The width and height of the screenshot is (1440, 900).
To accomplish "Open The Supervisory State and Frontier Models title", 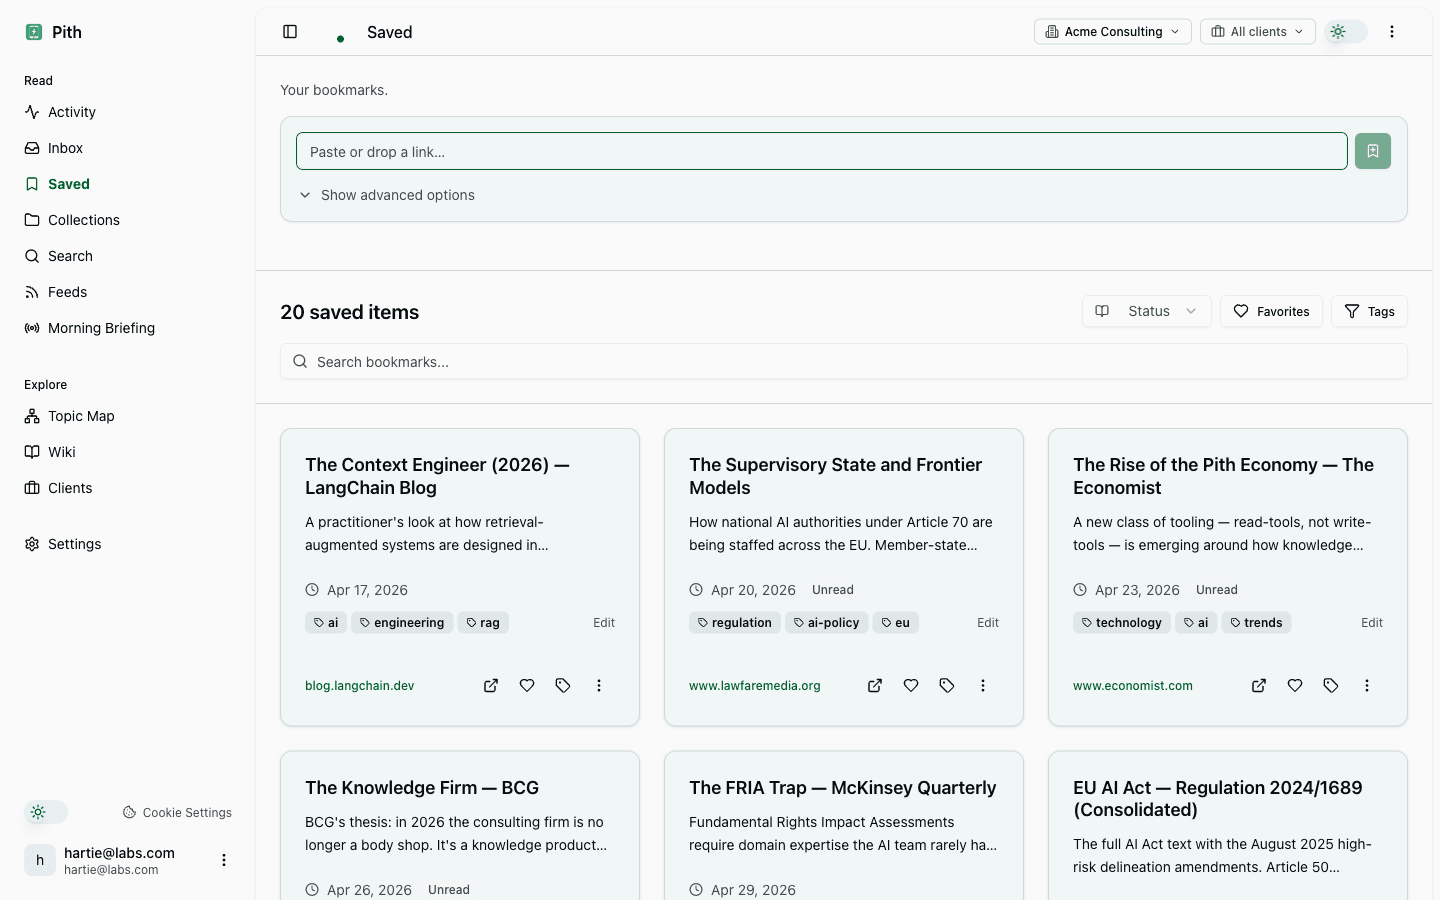I will [x=835, y=476].
